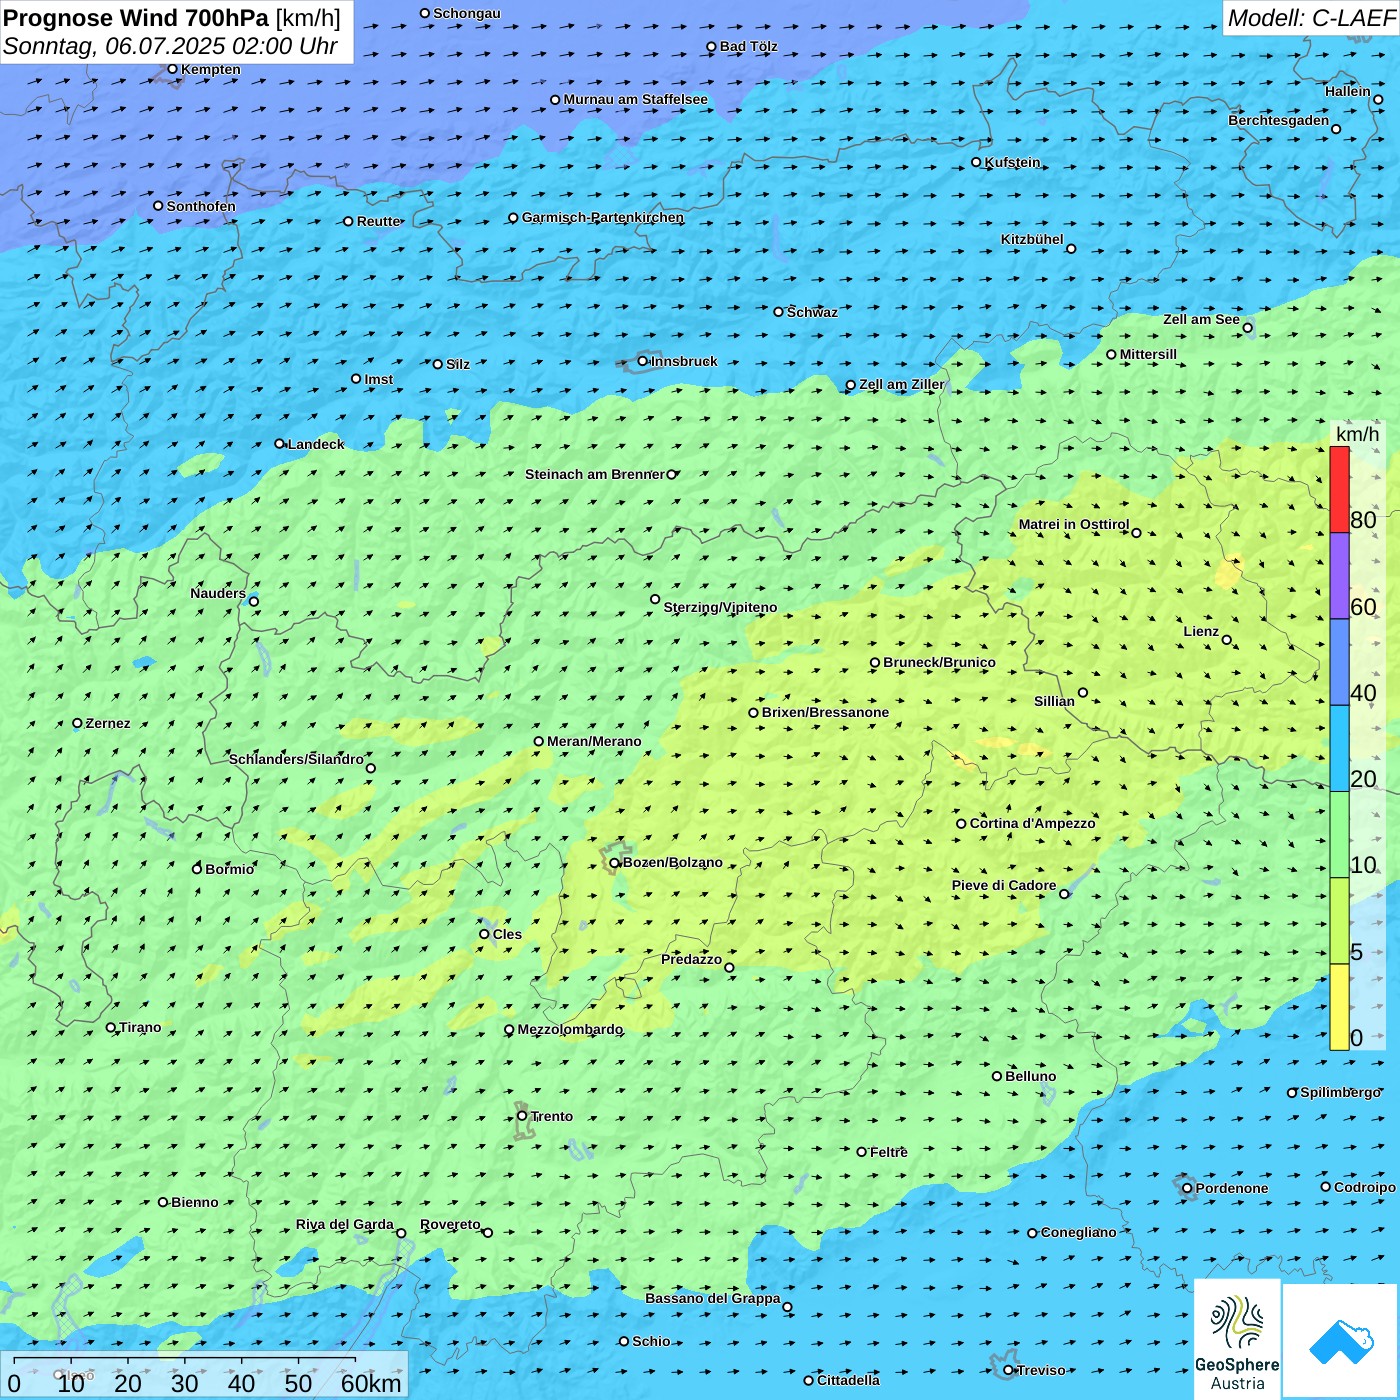The image size is (1400, 1400).
Task: Select the Cortina d'Ampezzo marker circle
Action: [x=961, y=824]
